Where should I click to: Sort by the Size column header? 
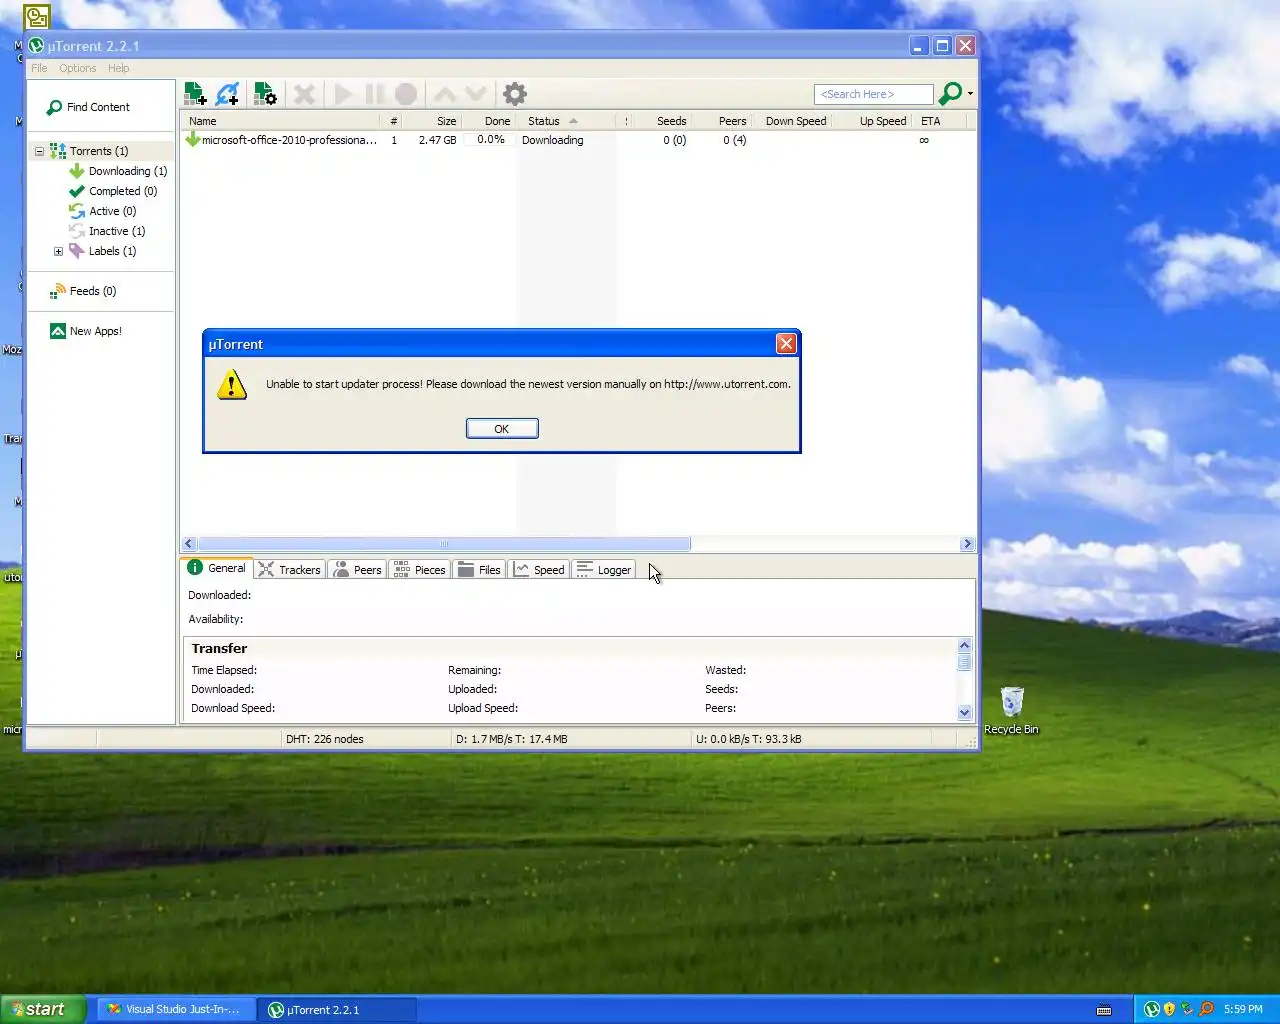pyautogui.click(x=432, y=121)
